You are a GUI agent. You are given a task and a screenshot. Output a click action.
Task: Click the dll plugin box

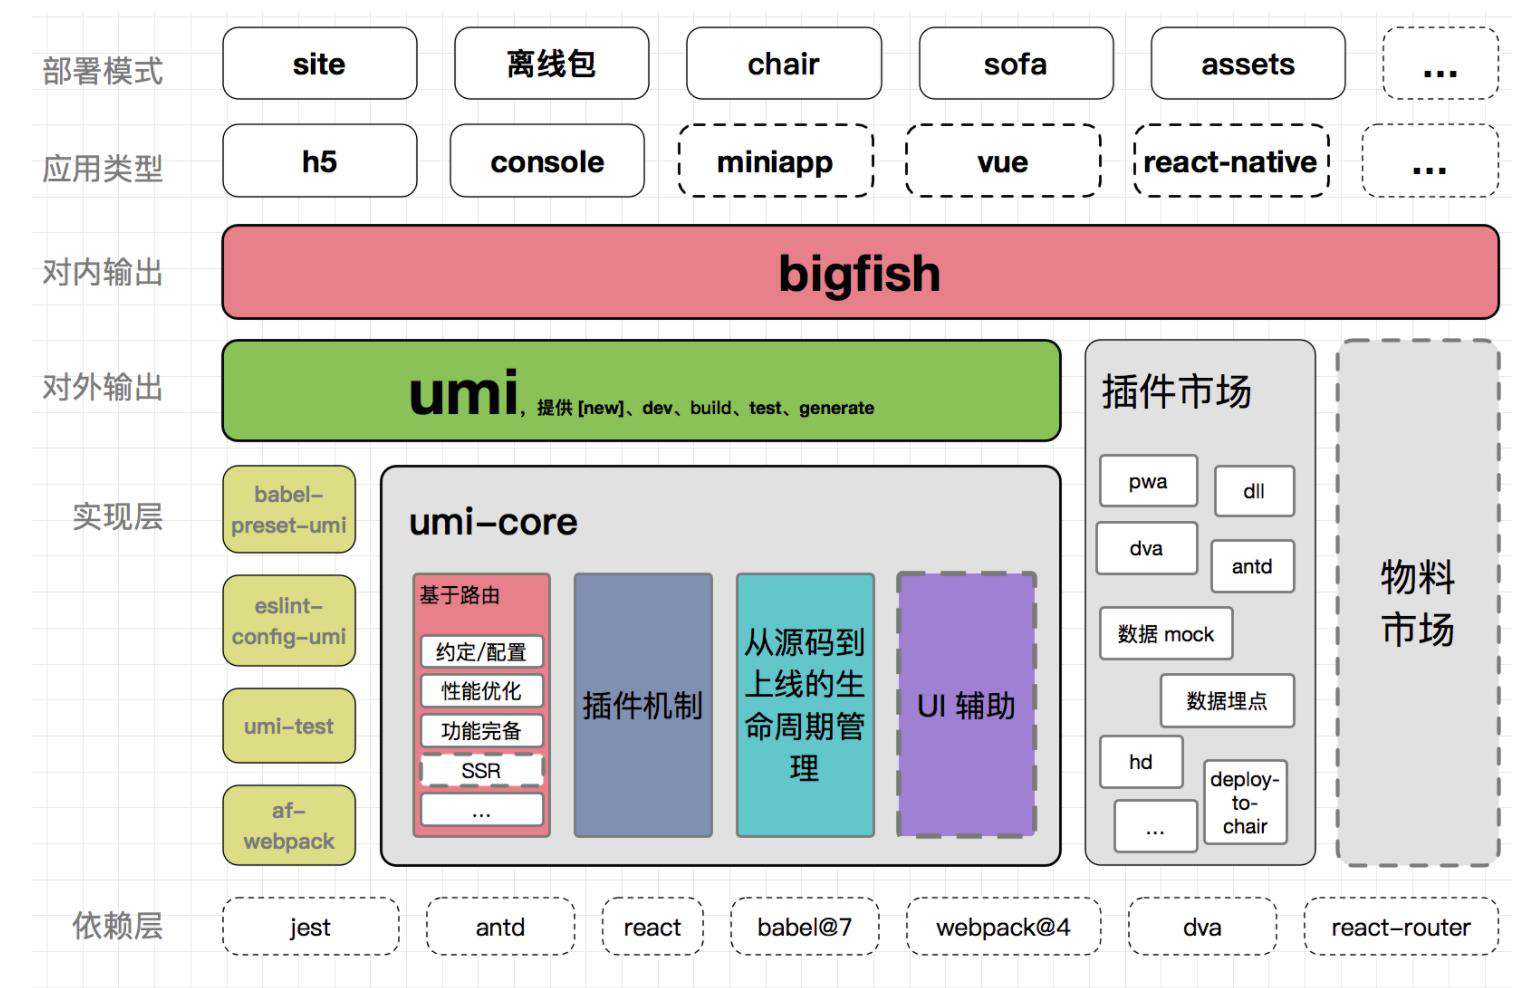point(1254,491)
